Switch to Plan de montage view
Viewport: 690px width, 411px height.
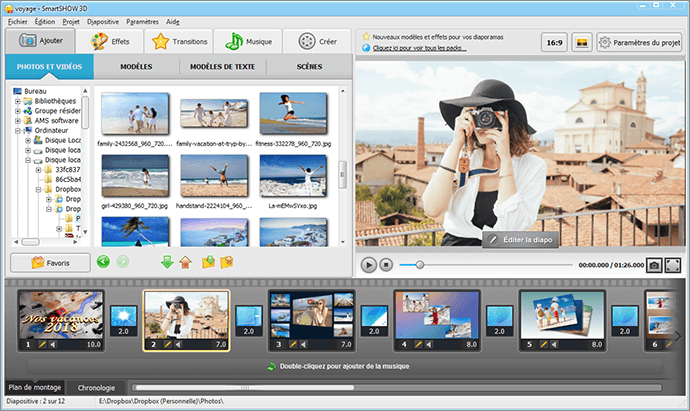pyautogui.click(x=35, y=387)
